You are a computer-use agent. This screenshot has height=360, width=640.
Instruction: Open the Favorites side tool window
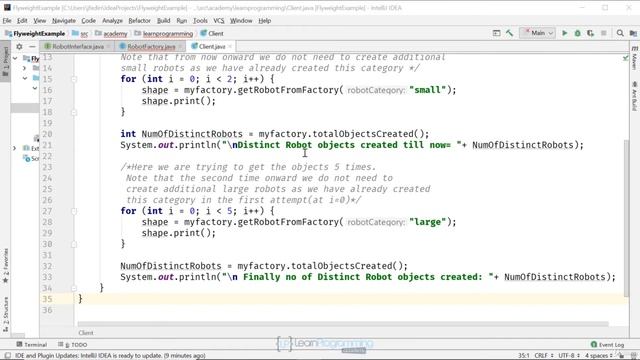(x=5, y=265)
